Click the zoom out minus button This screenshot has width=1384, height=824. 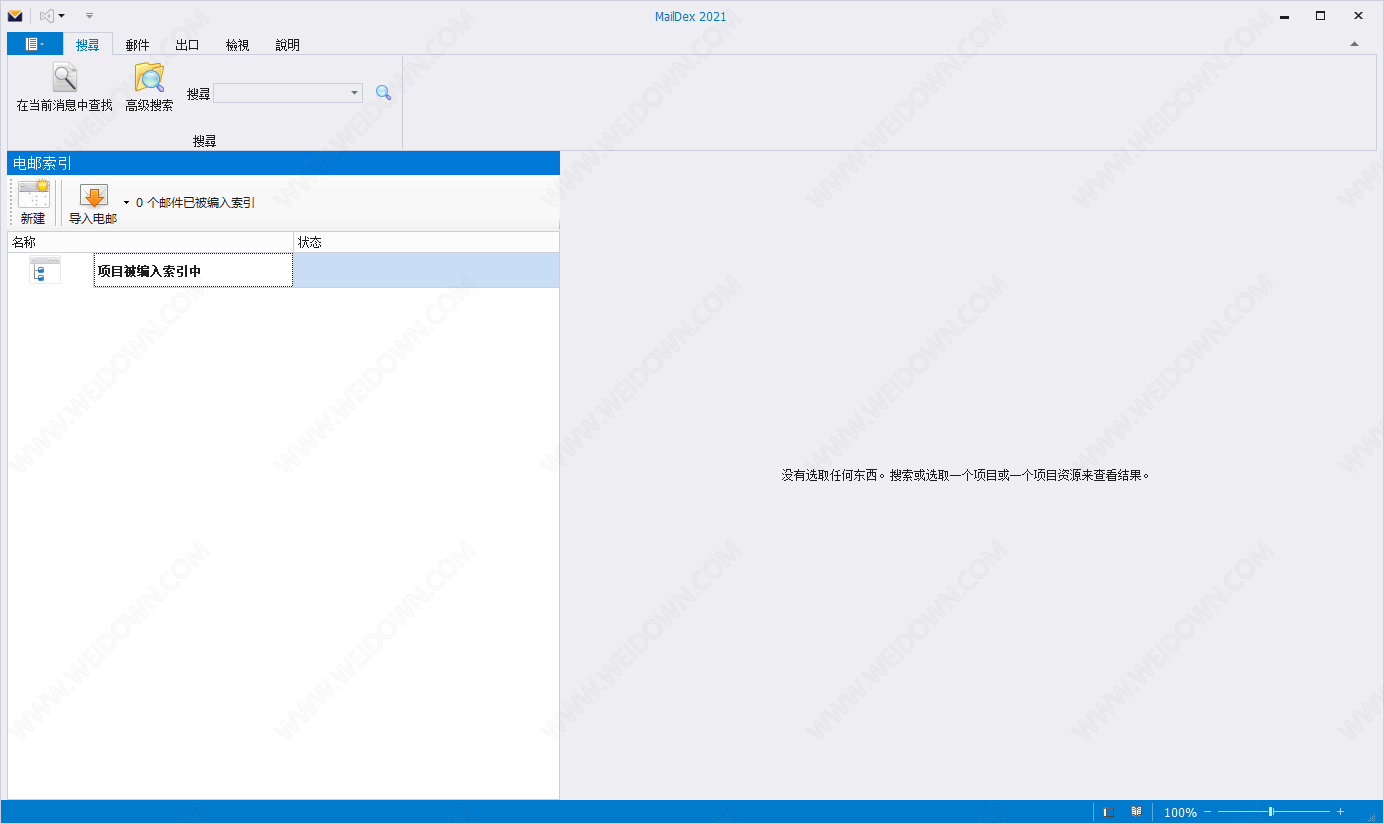1207,812
